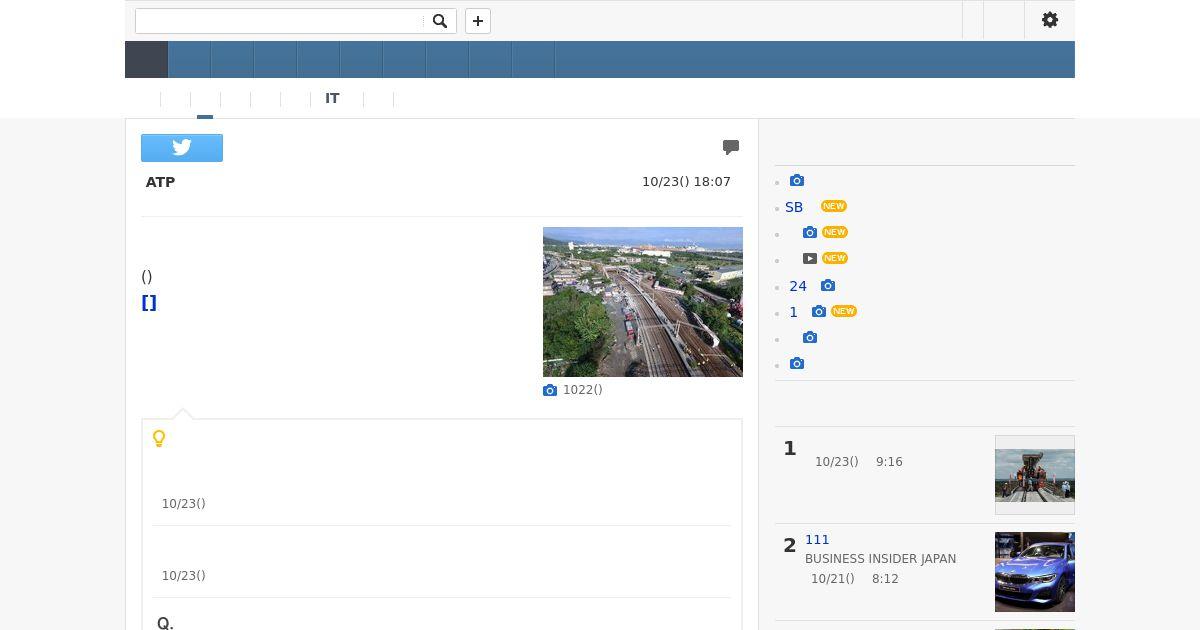Click the NEW badge beside the SB headline

click(x=834, y=206)
